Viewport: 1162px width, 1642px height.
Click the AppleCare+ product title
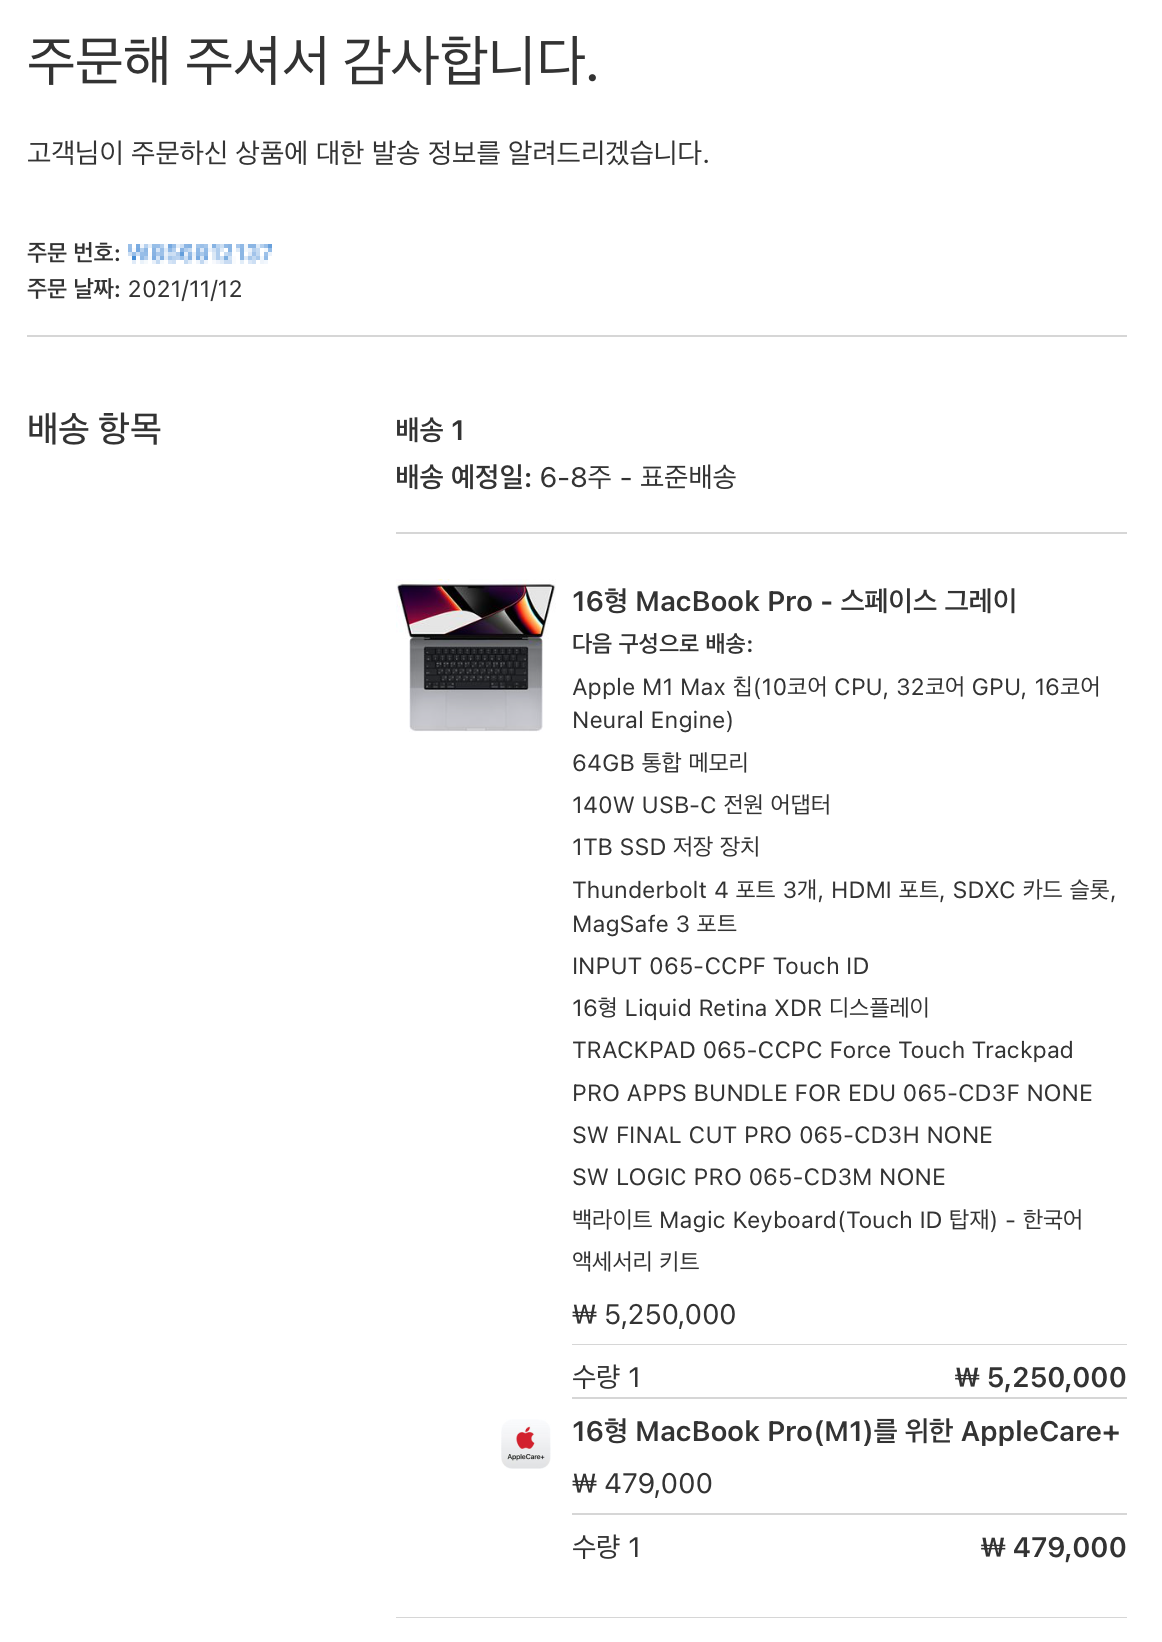click(845, 1431)
